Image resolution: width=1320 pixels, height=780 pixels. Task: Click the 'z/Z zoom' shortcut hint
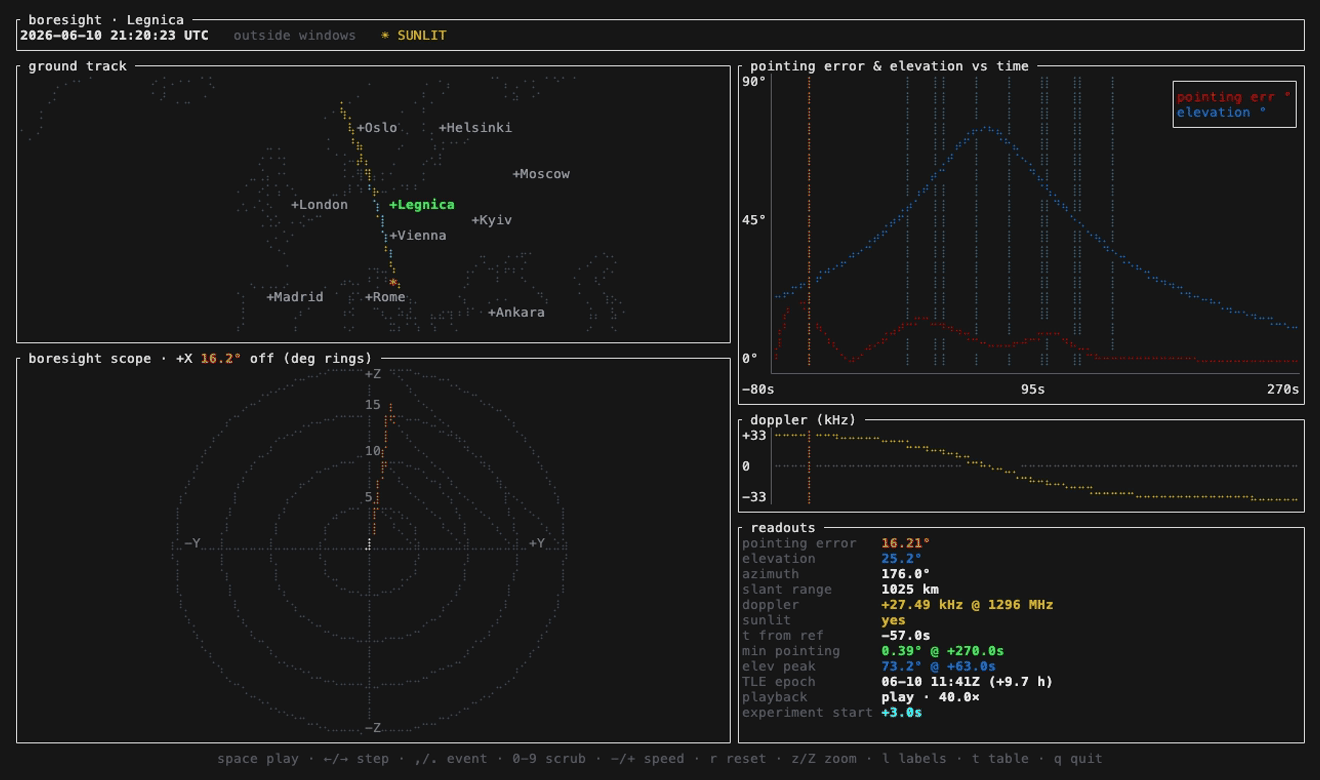(x=824, y=759)
